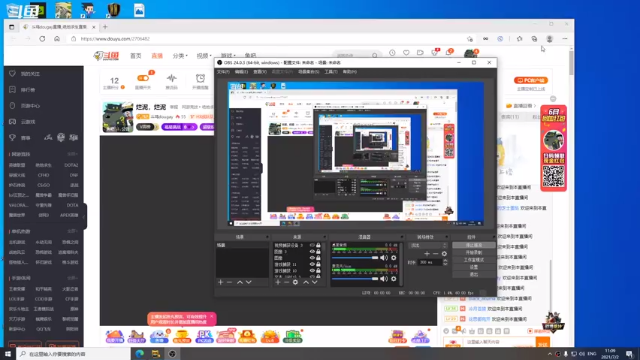Open microphone audio settings gear in mixer
640x360 pixels.
(393, 279)
